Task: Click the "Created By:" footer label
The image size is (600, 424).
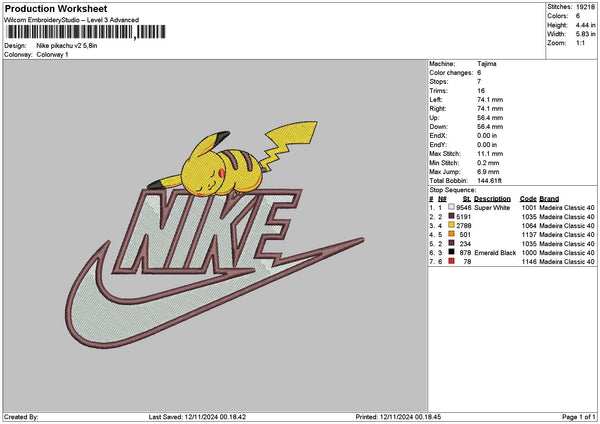Action: point(21,417)
